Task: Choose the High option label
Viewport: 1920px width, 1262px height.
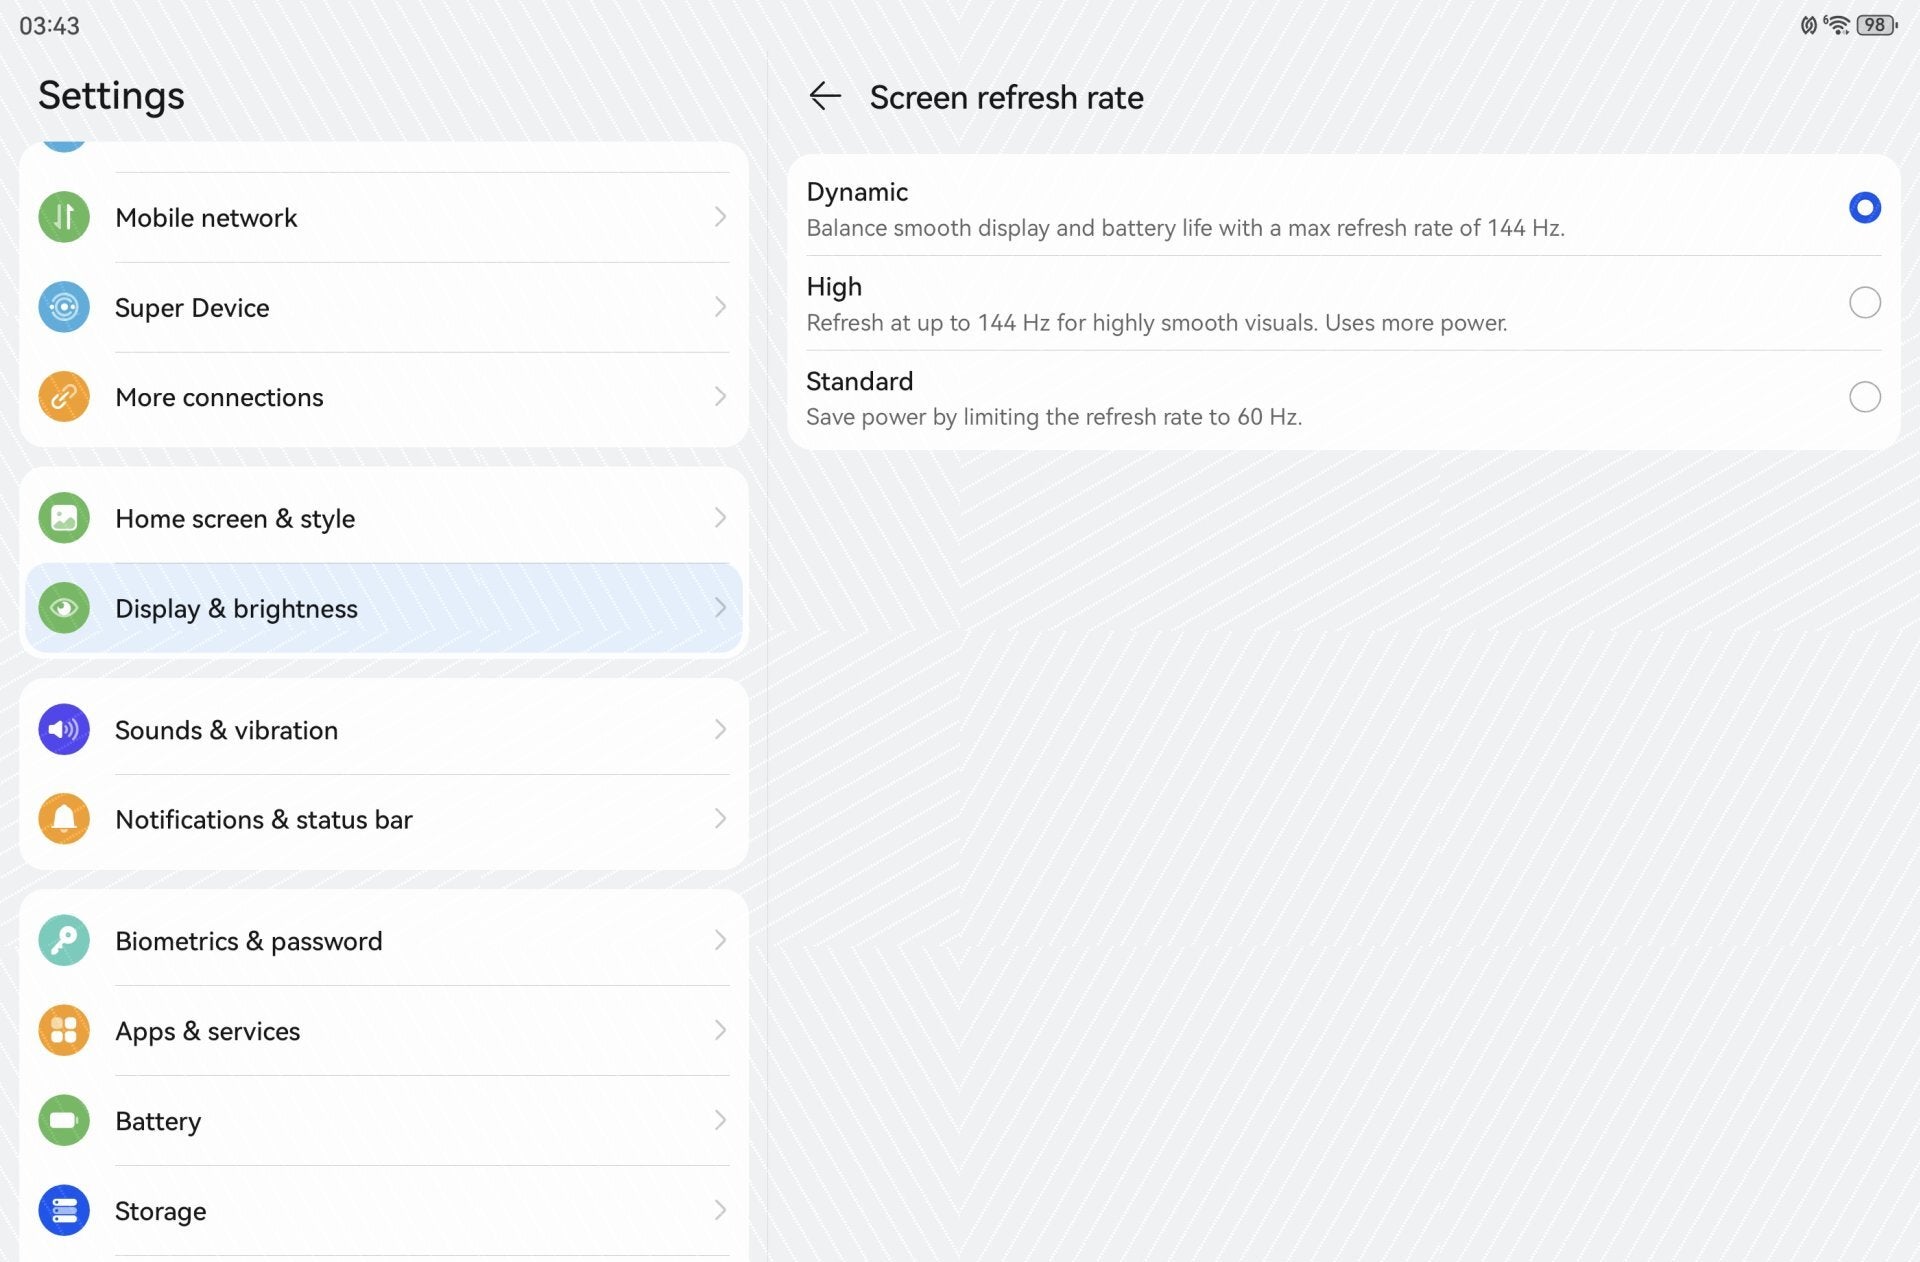Action: coord(834,287)
